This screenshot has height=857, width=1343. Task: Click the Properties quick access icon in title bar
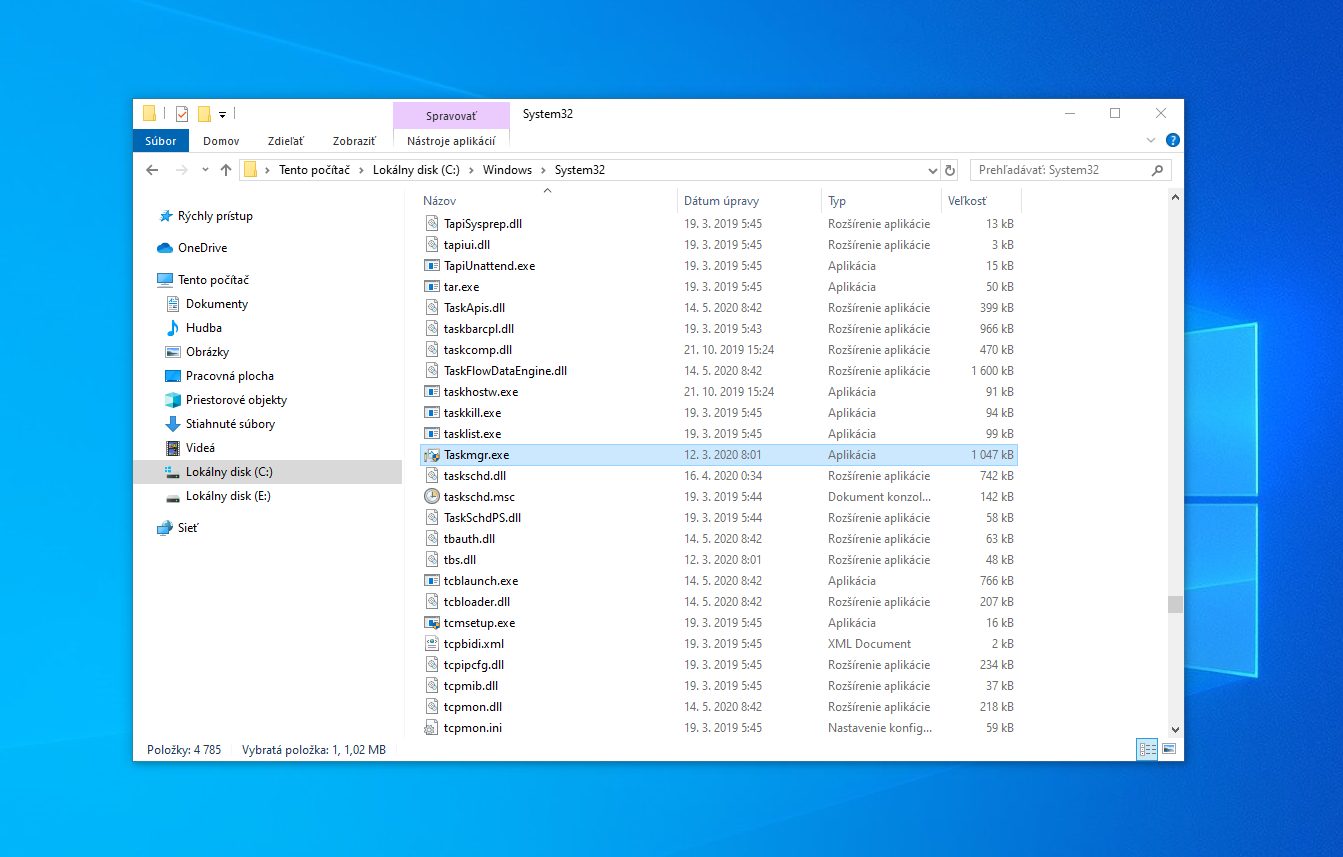182,114
